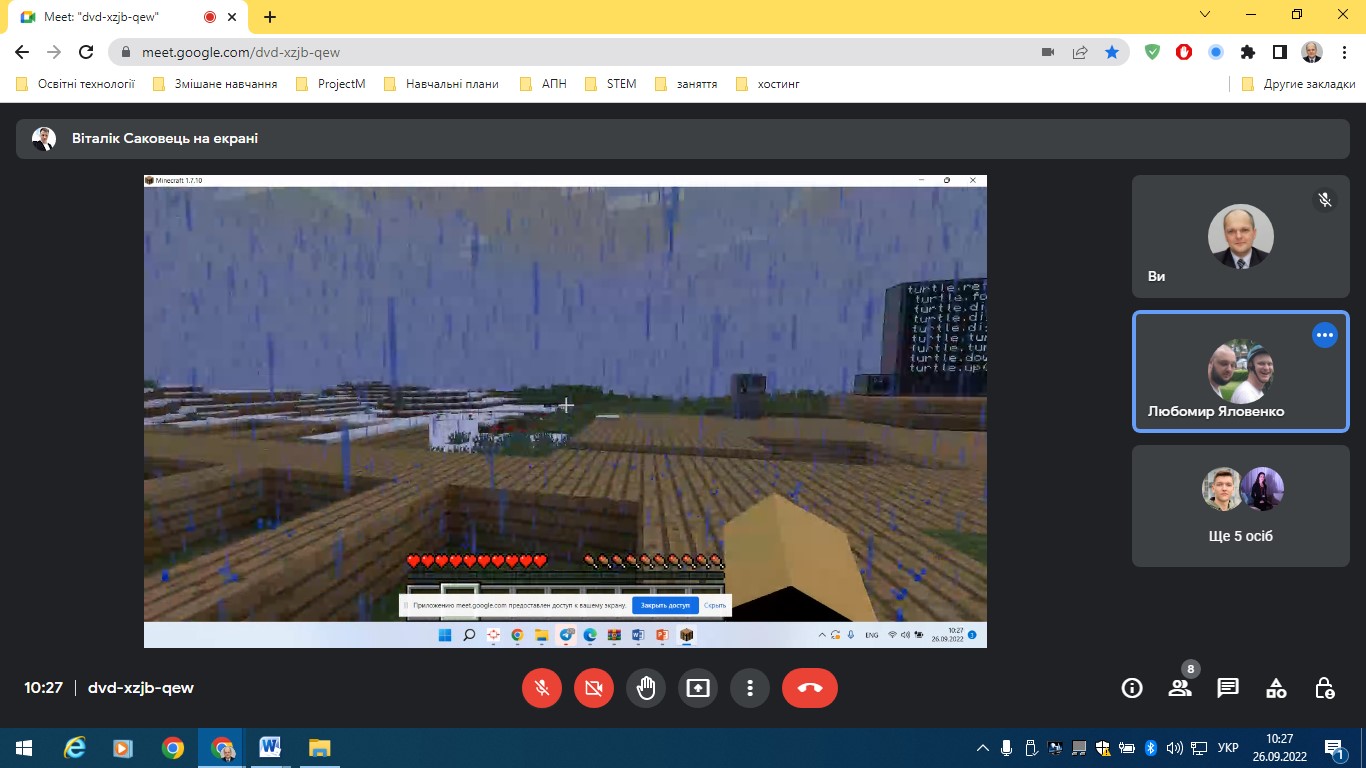The width and height of the screenshot is (1366, 768).
Task: Click 'Закрыть доступ' in shared screen
Action: coord(665,605)
